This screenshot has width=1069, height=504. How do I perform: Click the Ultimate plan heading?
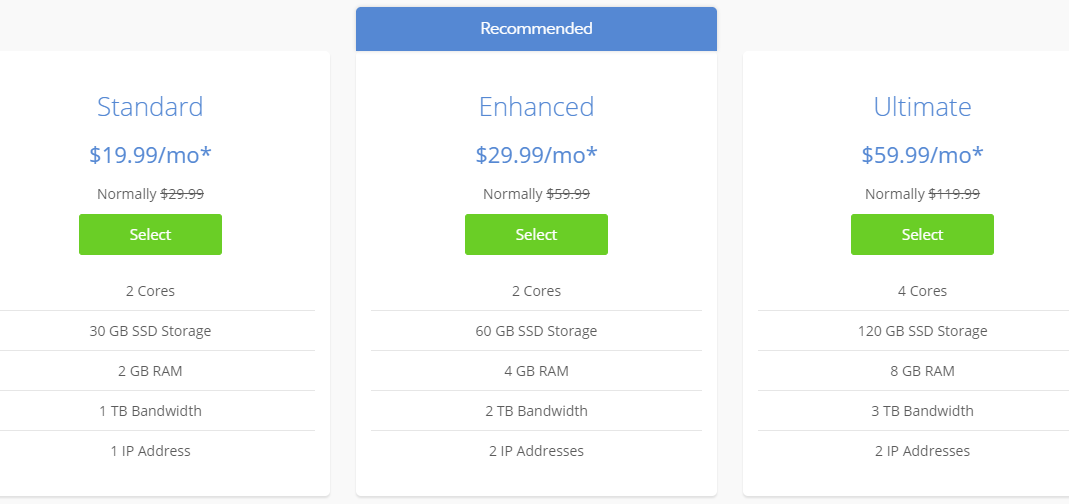point(922,107)
